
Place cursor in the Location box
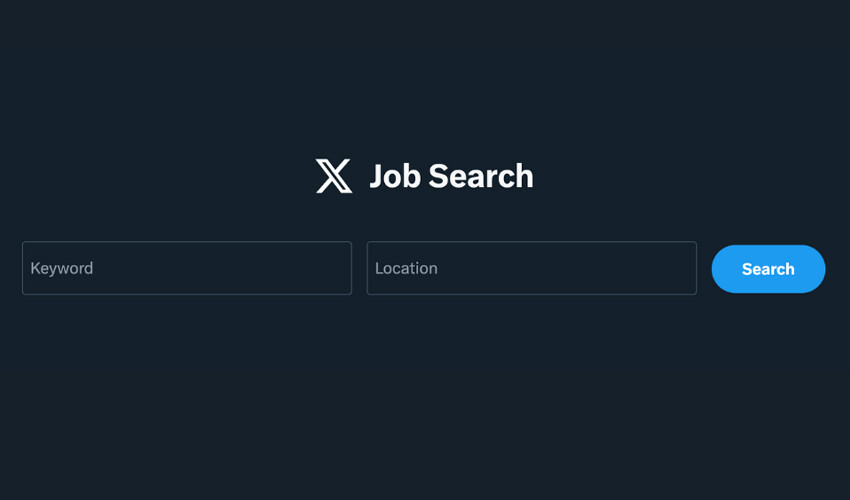tap(531, 268)
